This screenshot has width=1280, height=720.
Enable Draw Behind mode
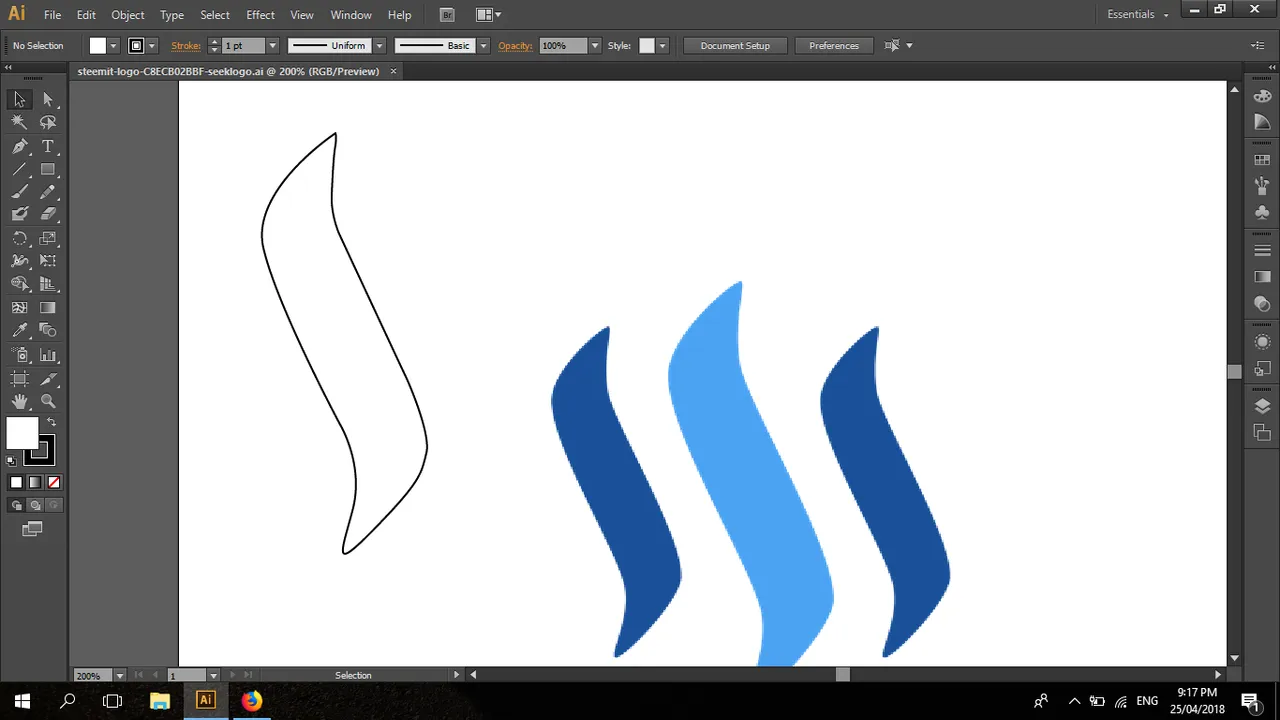(x=35, y=505)
